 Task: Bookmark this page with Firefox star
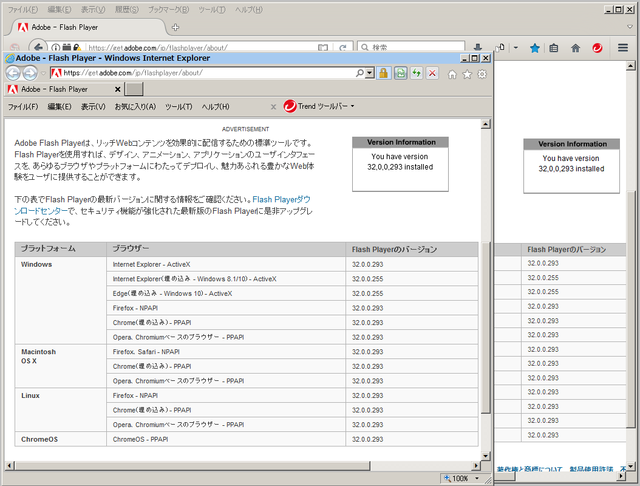[x=535, y=48]
